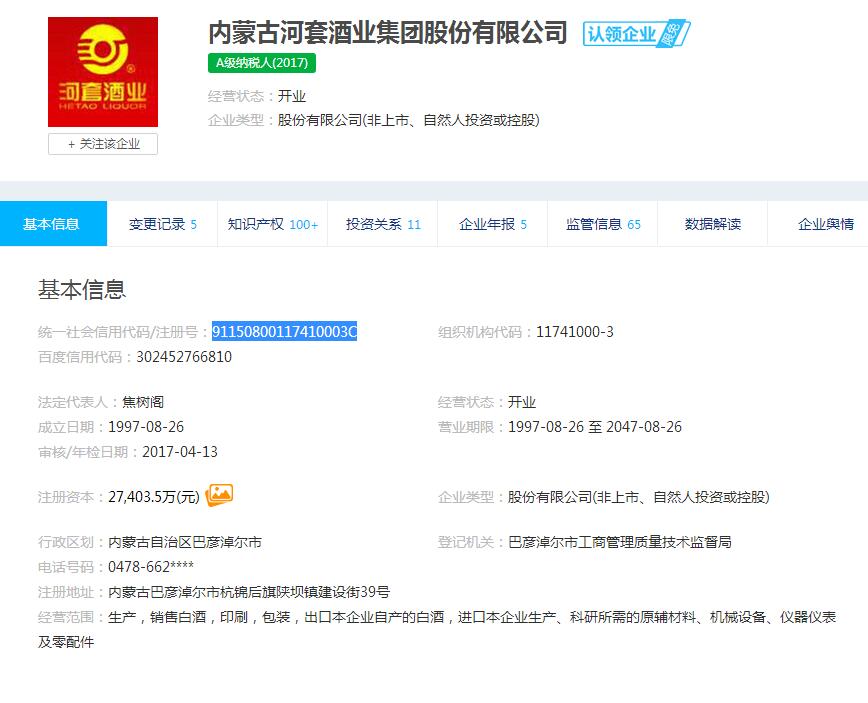Click administrative region 内蒙古自治区巴彦淖尔市
The image size is (868, 703).
pyautogui.click(x=185, y=542)
